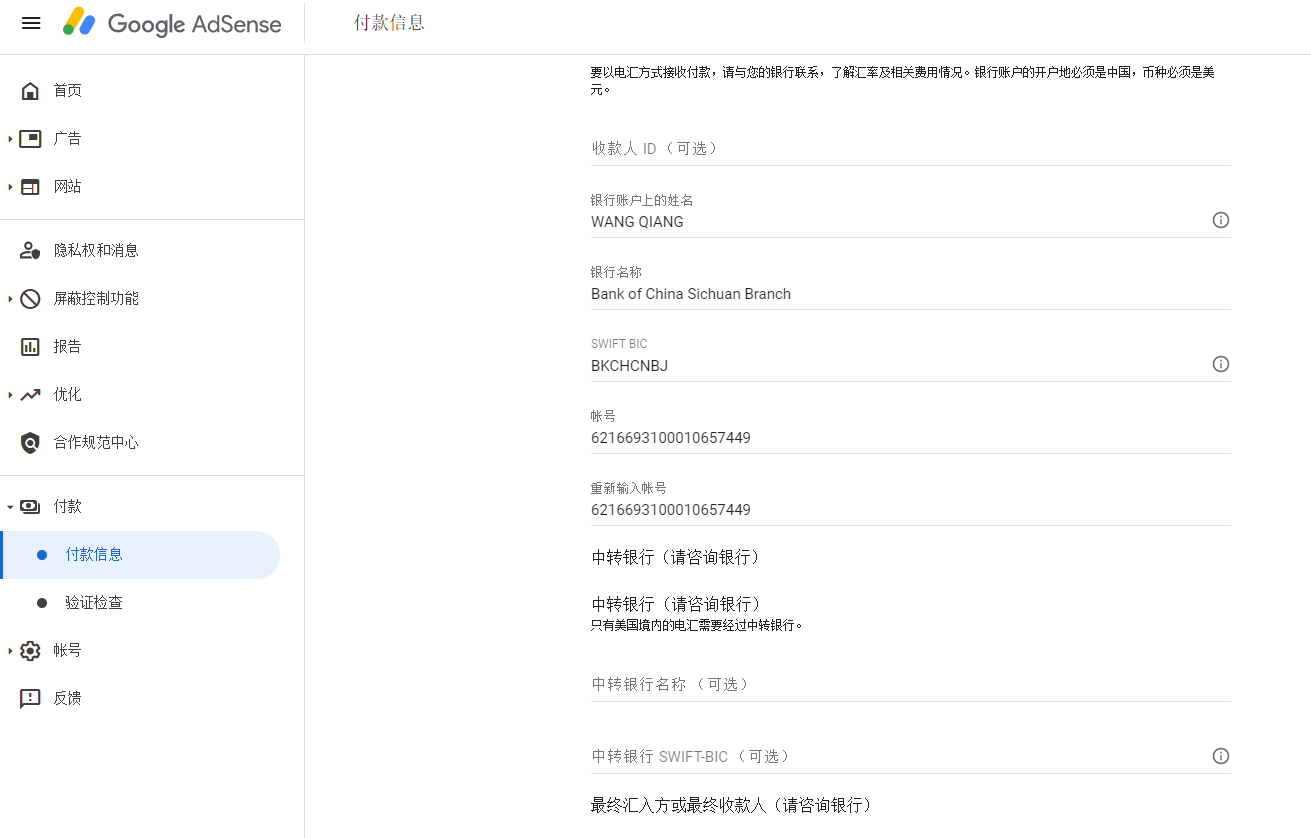Click the 报告 reports chart icon

pyautogui.click(x=30, y=347)
